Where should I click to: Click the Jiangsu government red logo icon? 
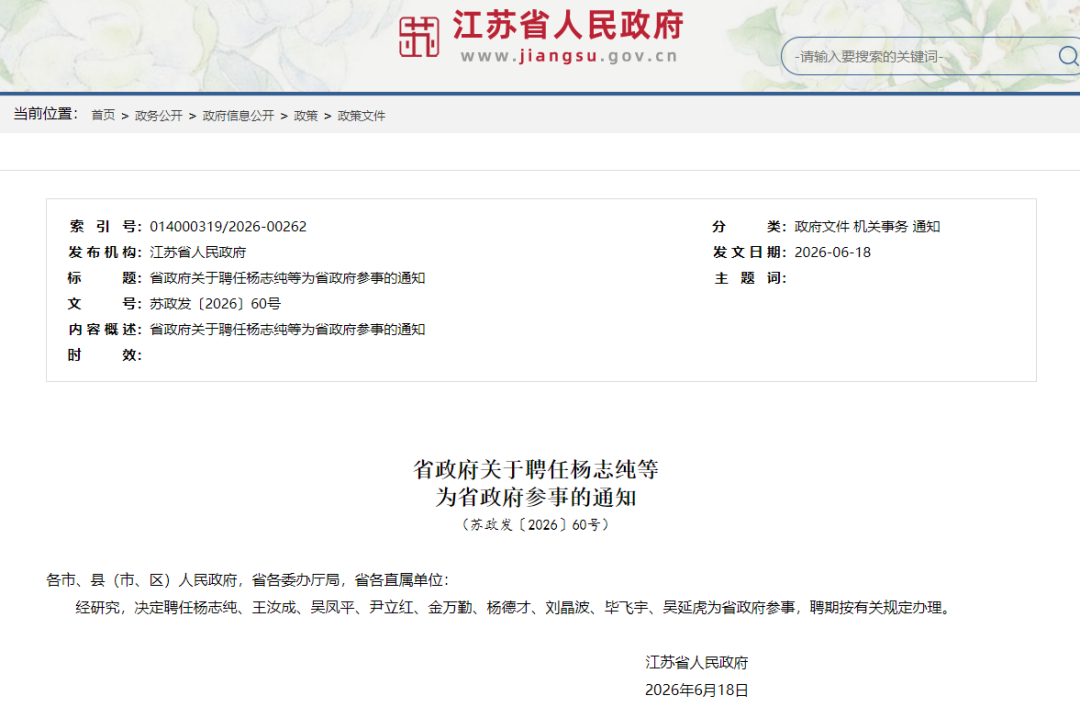pos(419,37)
